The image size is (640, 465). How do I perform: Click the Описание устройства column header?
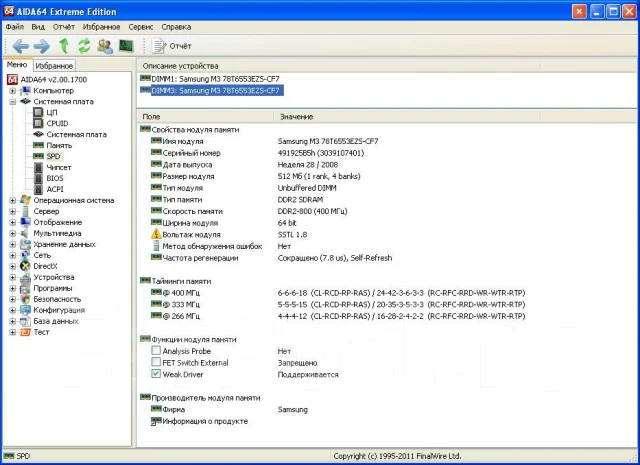[x=339, y=66]
